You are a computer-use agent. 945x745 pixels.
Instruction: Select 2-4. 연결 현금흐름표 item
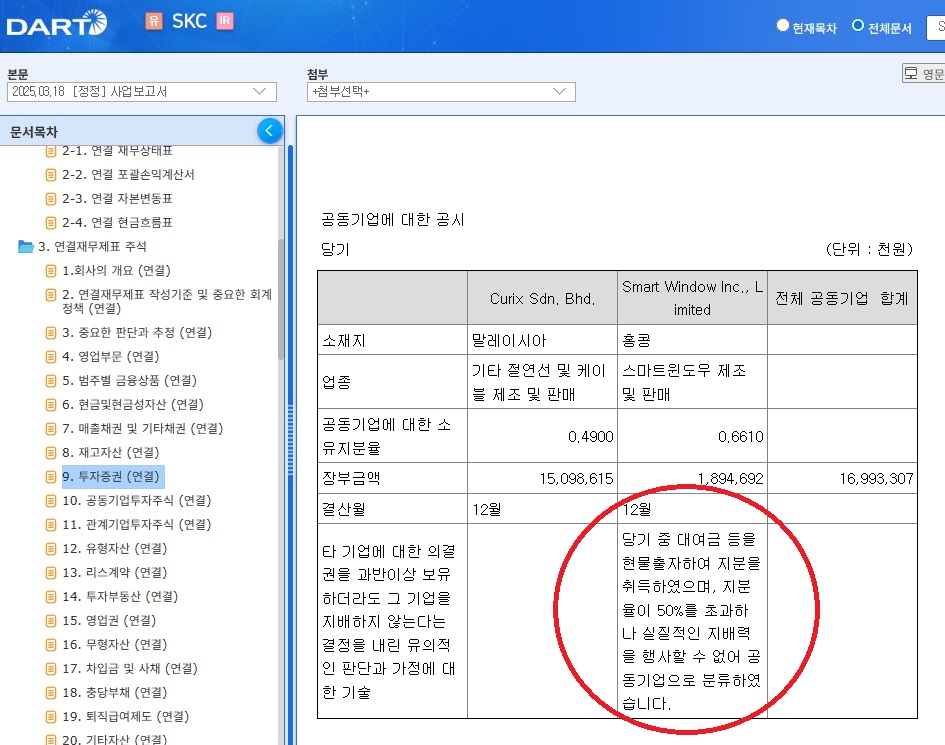[x=117, y=222]
